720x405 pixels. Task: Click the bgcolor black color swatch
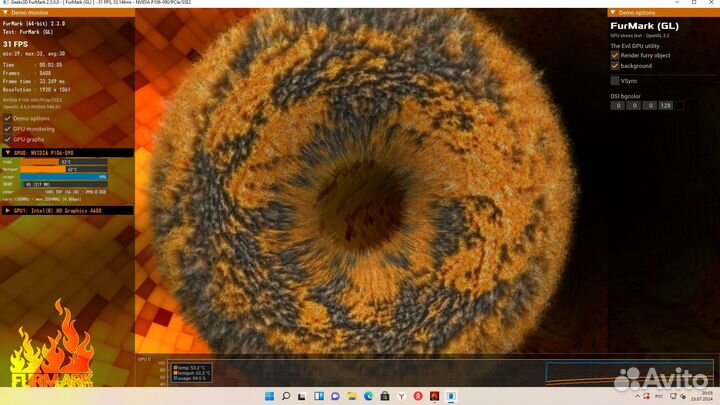click(x=679, y=105)
